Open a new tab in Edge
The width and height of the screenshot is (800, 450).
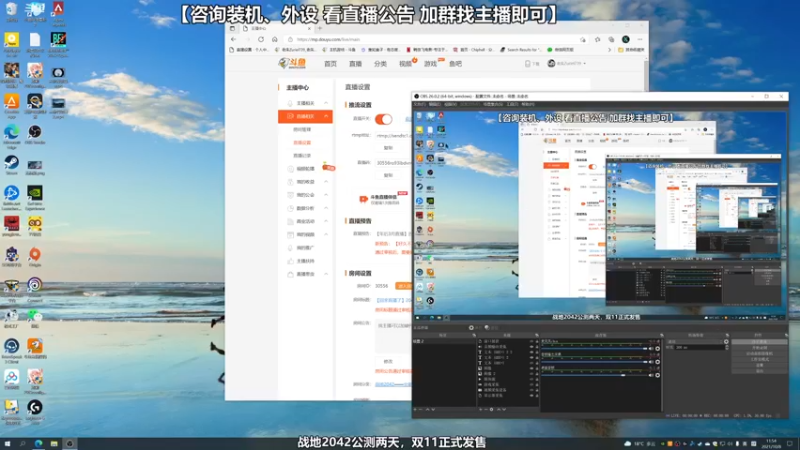coord(320,29)
